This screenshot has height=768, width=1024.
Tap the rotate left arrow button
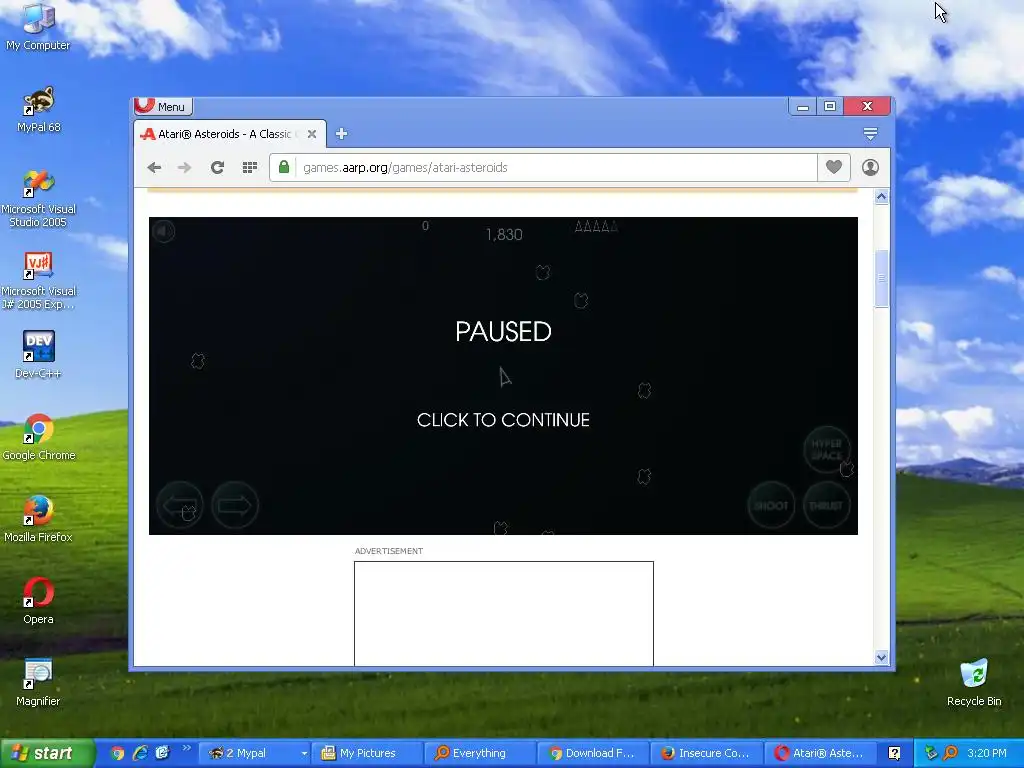click(180, 505)
